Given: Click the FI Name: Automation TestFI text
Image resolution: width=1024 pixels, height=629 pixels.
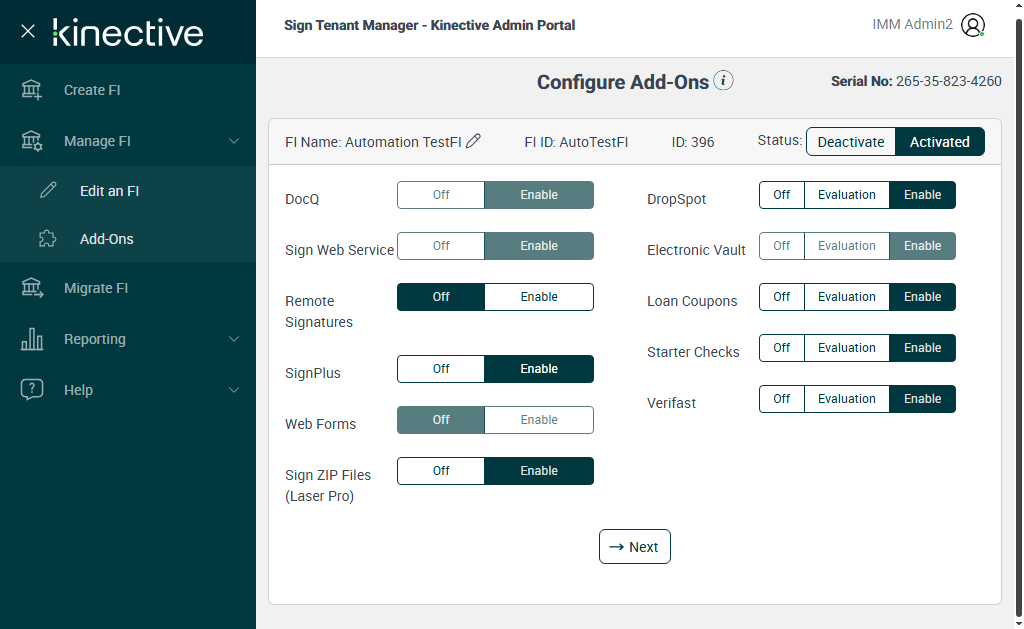Looking at the screenshot, I should click(x=373, y=142).
